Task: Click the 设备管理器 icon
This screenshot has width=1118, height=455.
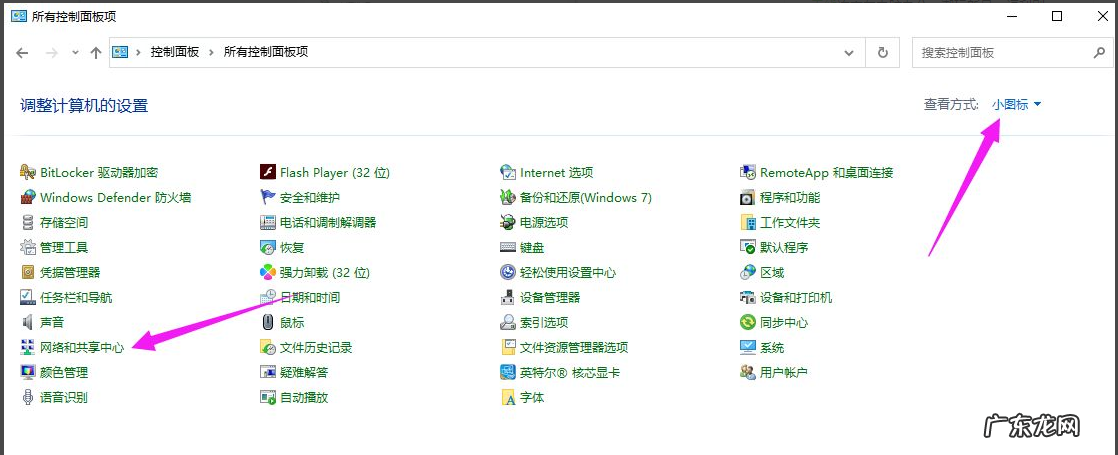Action: (x=508, y=297)
